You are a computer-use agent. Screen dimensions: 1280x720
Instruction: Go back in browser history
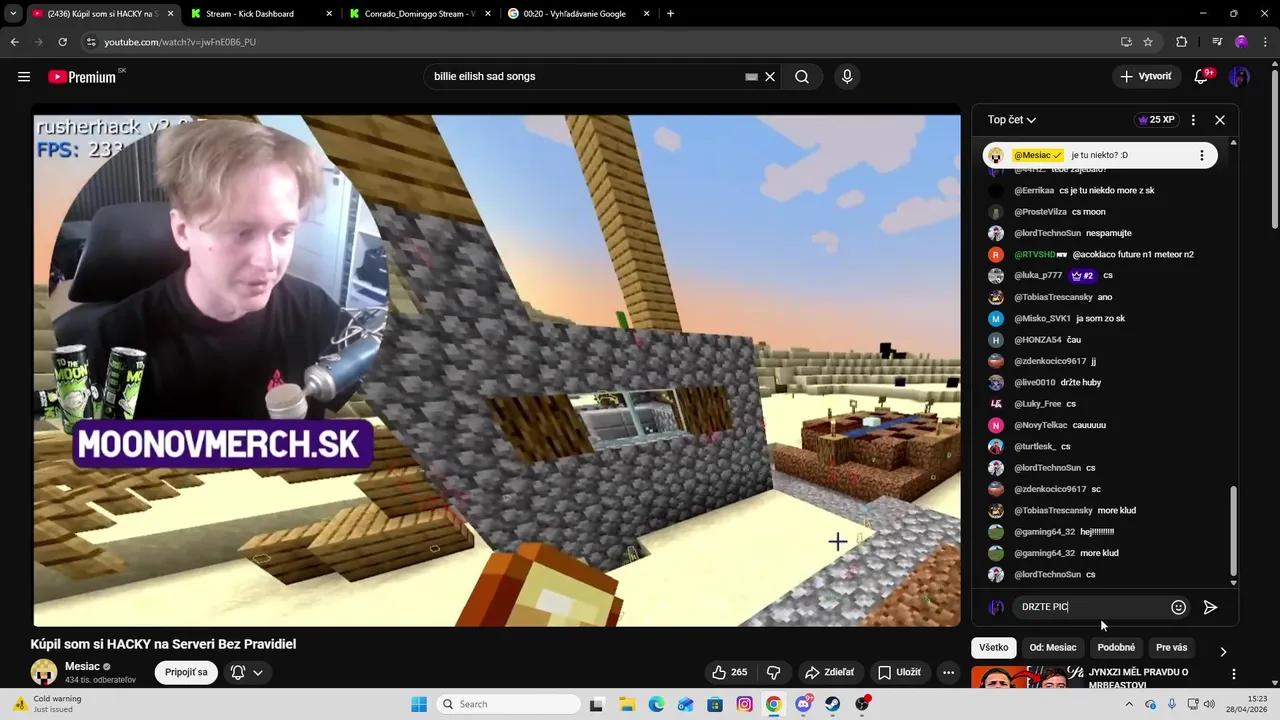pos(14,42)
